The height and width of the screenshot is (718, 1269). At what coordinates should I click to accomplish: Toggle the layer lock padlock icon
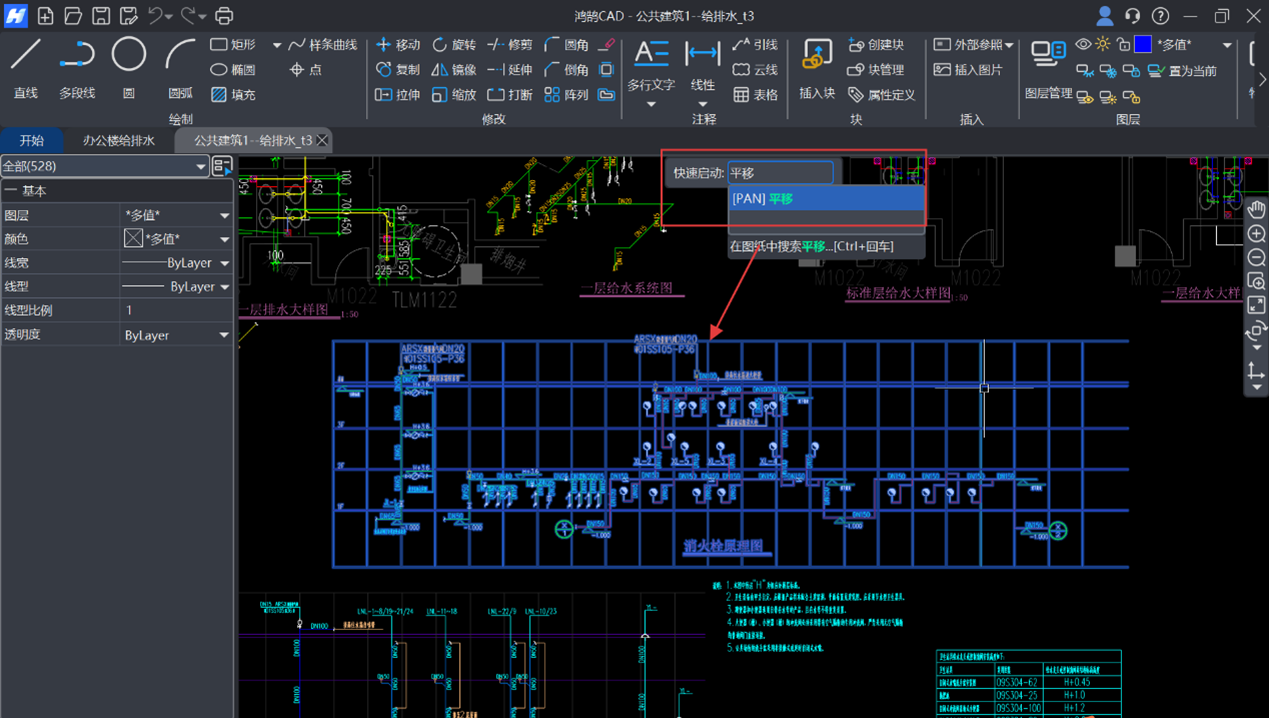pos(1123,45)
